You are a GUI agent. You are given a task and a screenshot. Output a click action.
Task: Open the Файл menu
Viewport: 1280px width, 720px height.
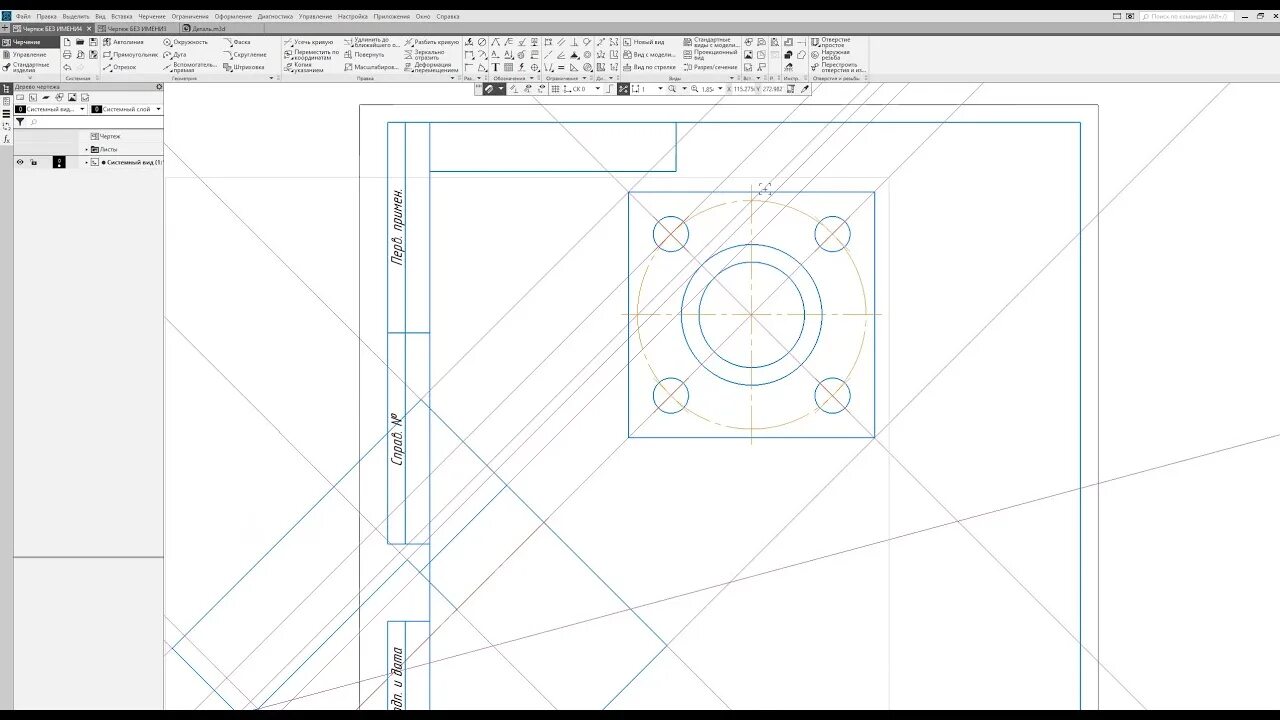point(23,17)
